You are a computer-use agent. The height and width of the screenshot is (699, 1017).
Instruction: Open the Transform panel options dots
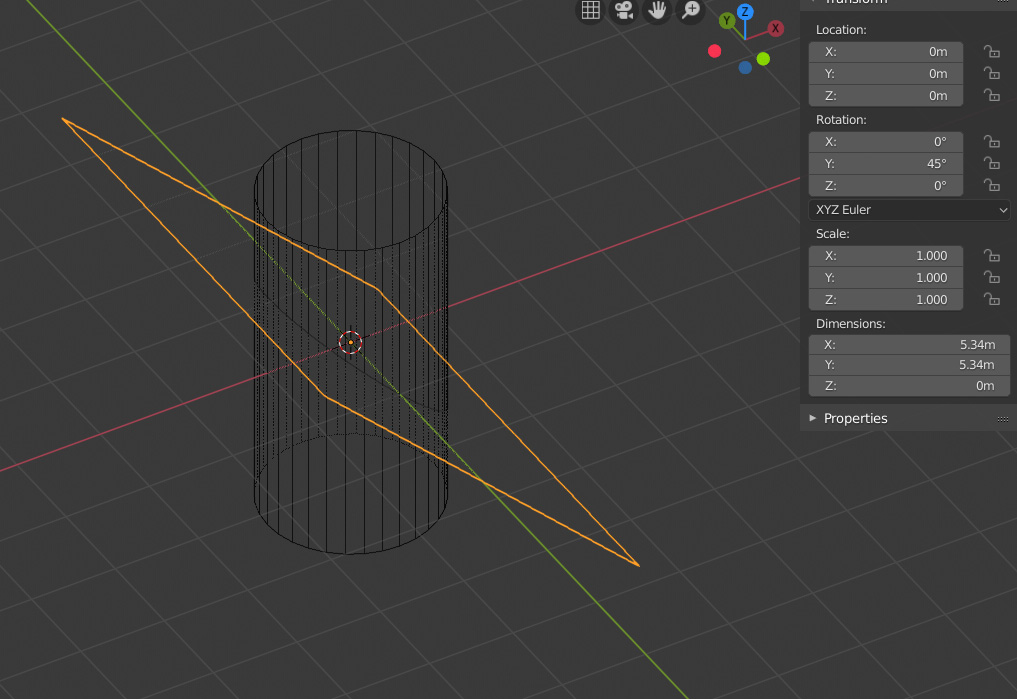1002,3
